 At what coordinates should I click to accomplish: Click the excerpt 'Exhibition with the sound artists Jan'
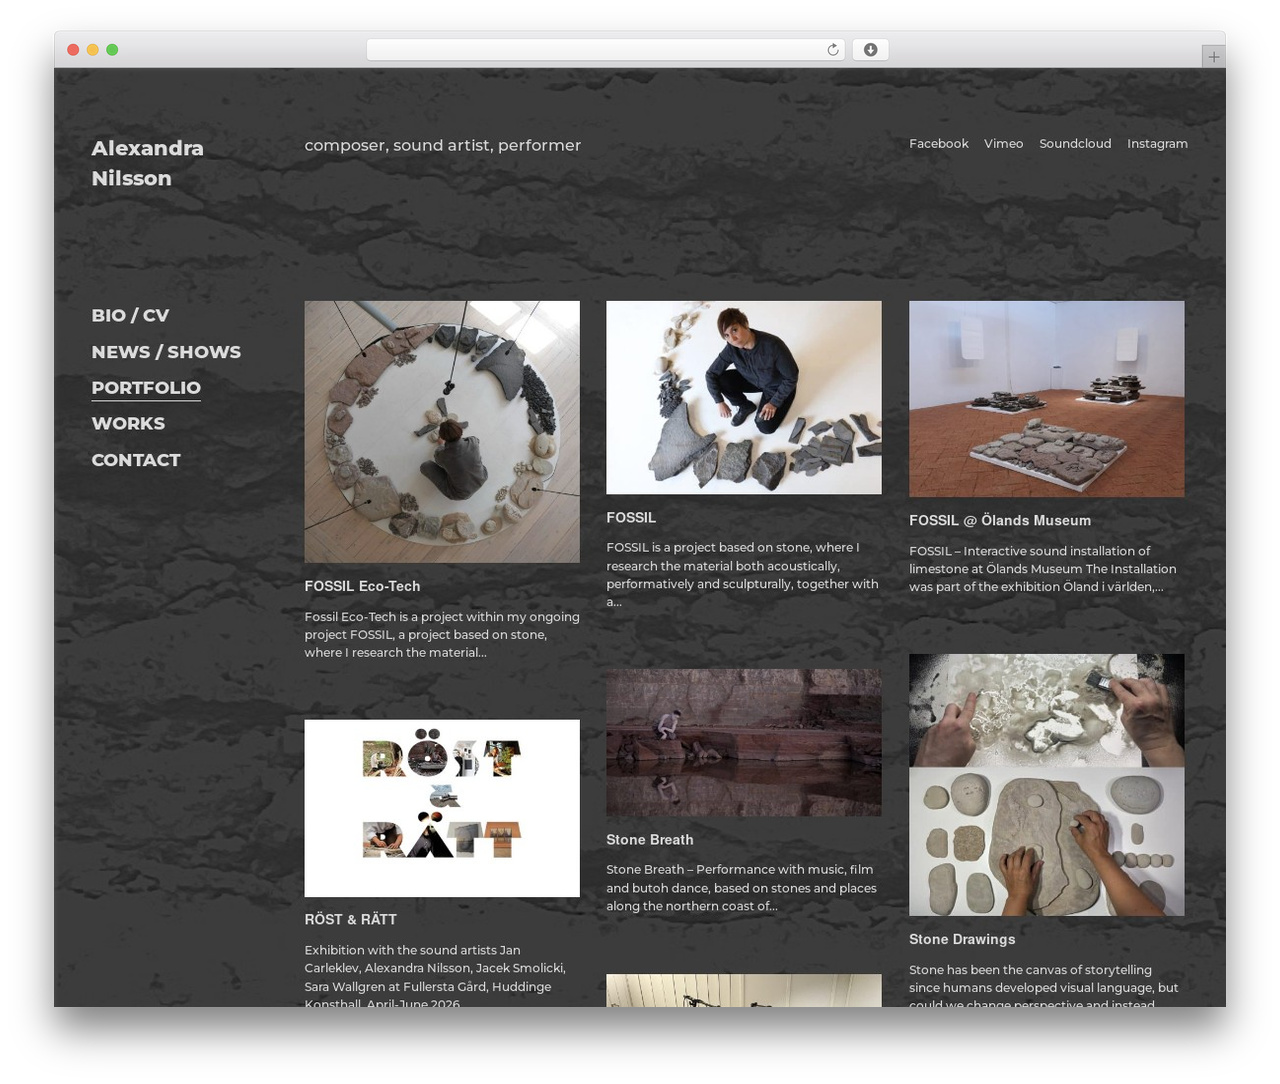click(x=435, y=977)
